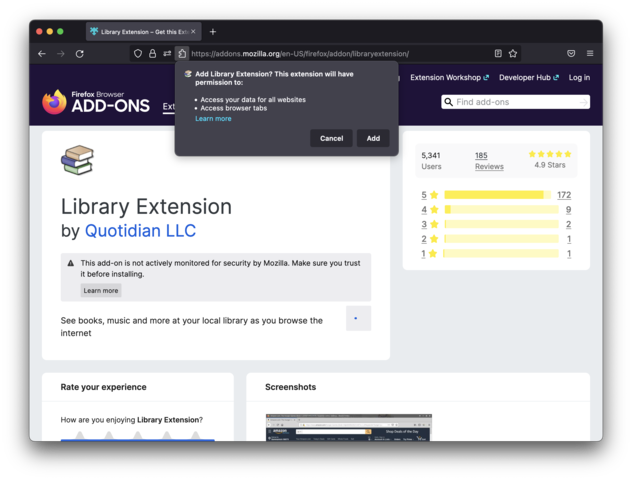Open the 9 four-star reviews count

[x=568, y=210]
